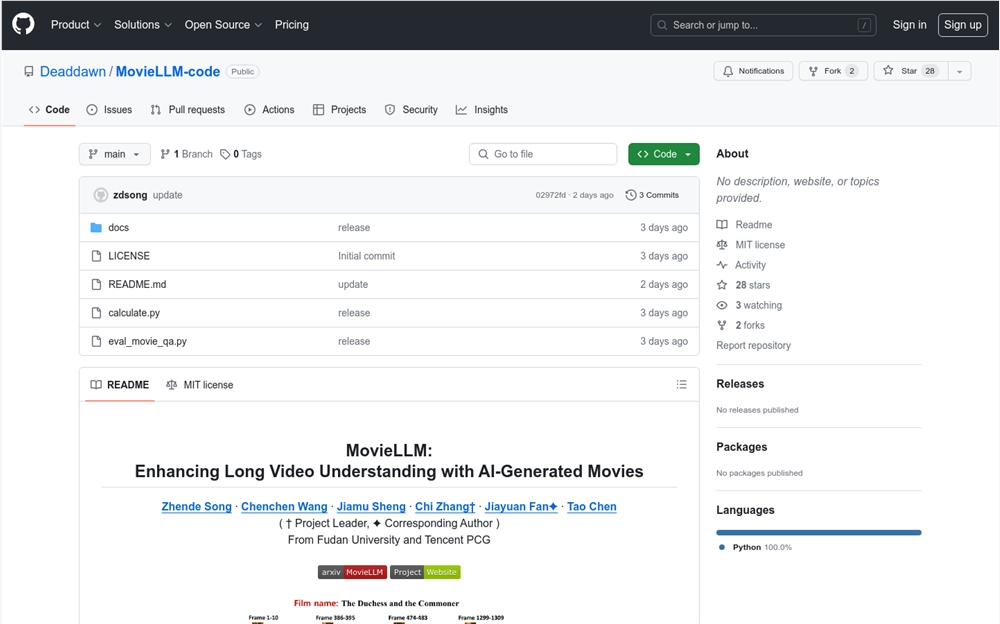
Task: Open the 3 watching eye link
Action: [749, 305]
